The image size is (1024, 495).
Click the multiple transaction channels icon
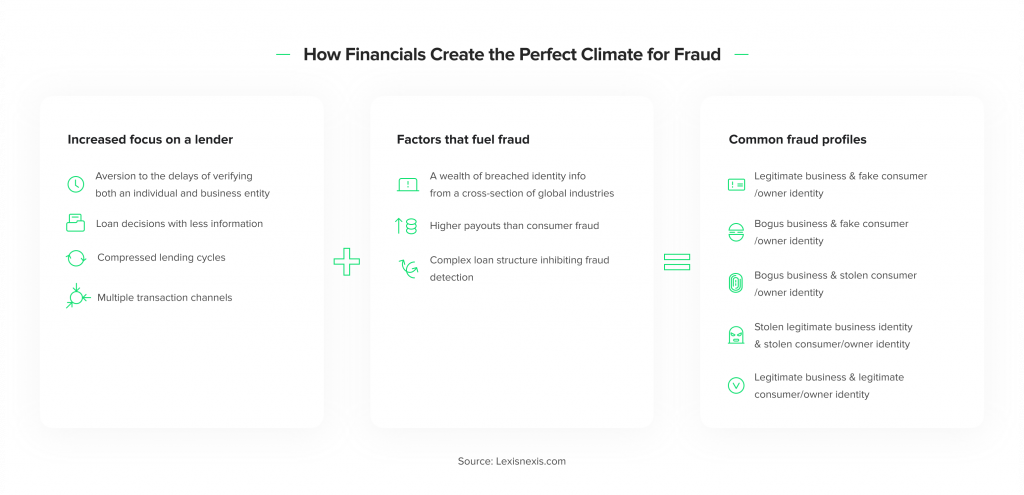78,296
